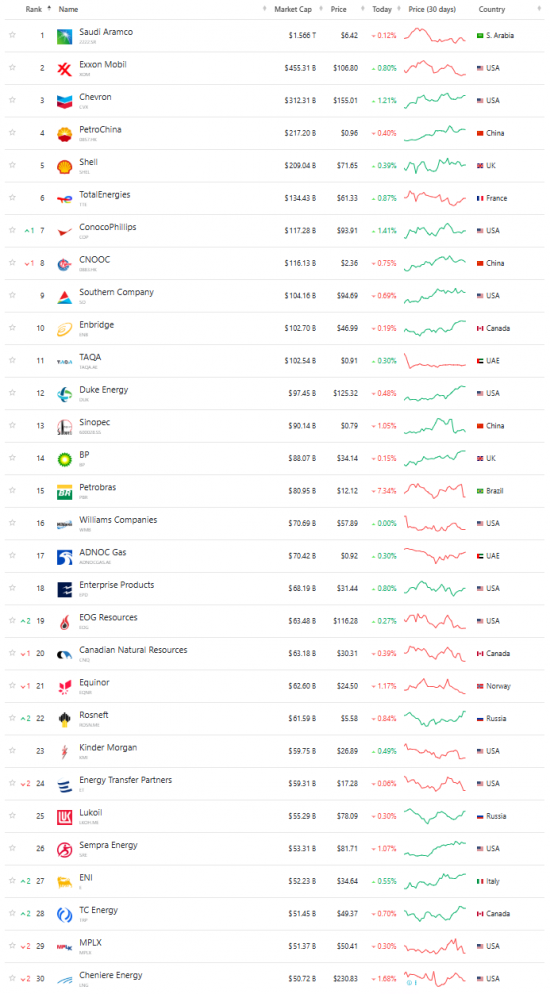Toggle favorite star for Cheniere Energy
The height and width of the screenshot is (994, 550).
(12, 978)
